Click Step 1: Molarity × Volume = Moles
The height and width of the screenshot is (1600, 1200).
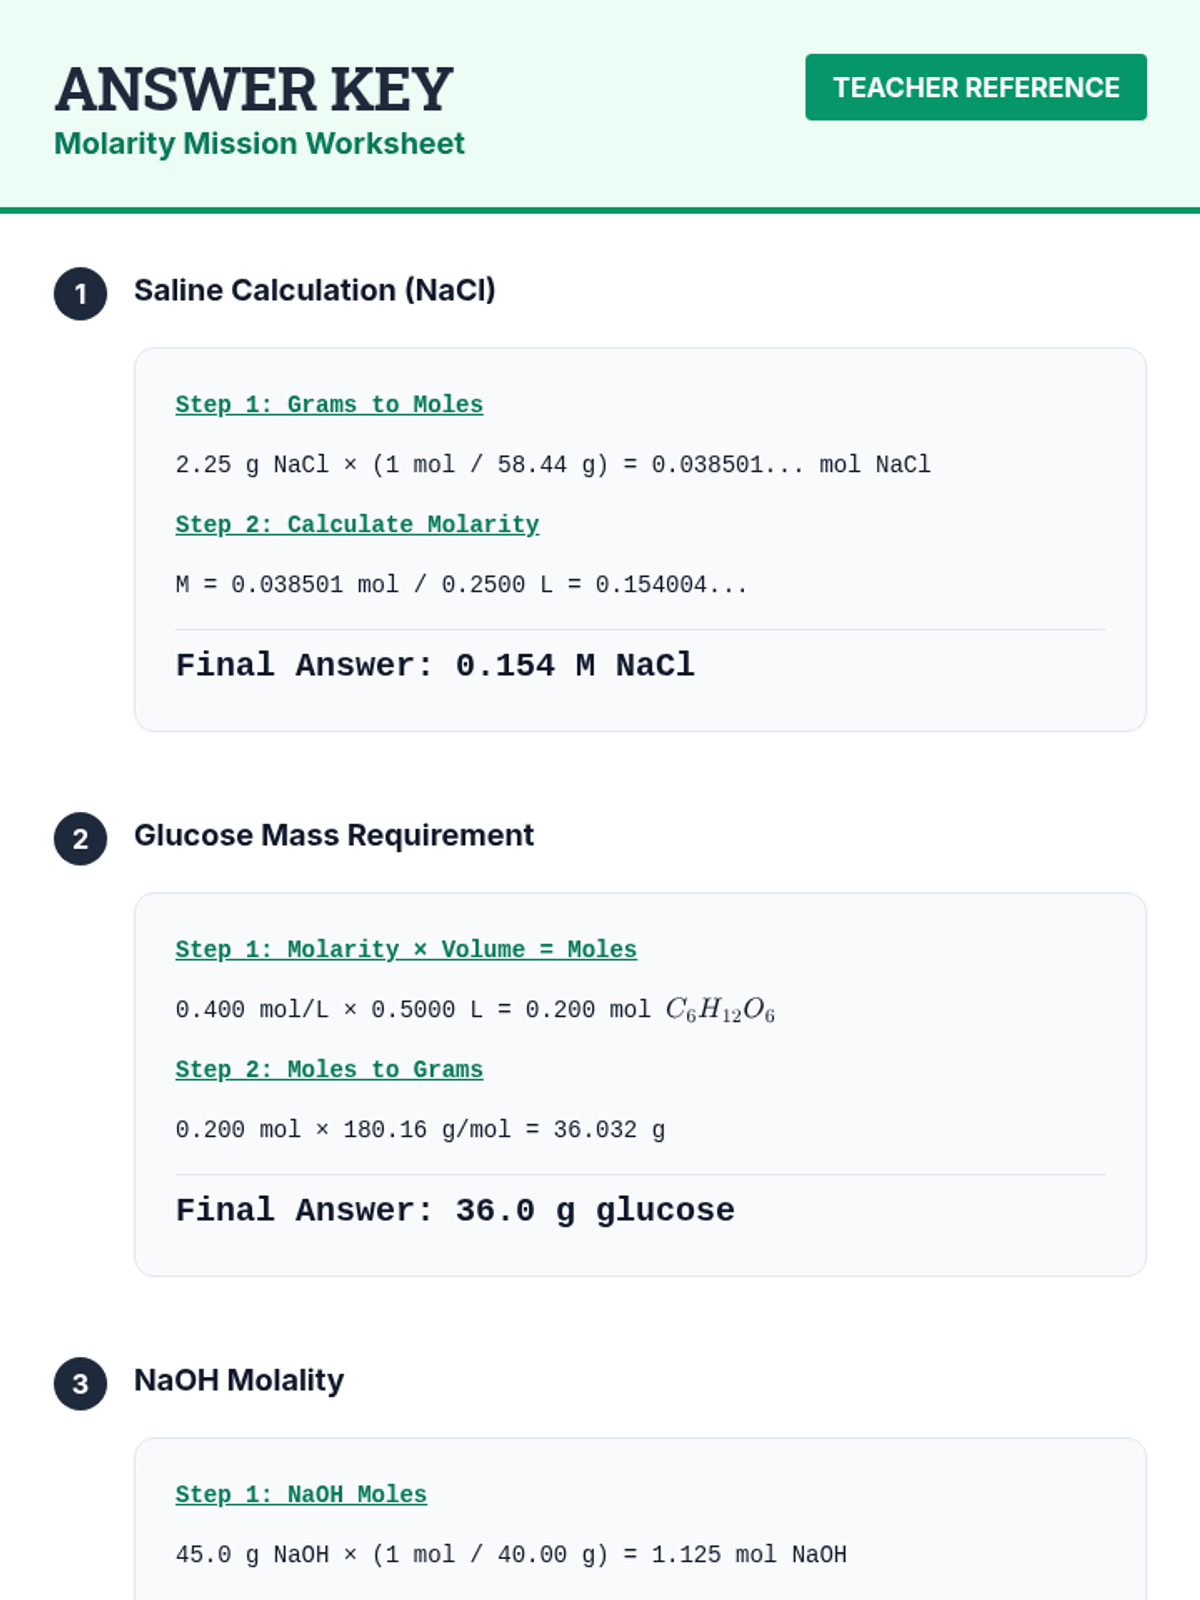pyautogui.click(x=406, y=950)
